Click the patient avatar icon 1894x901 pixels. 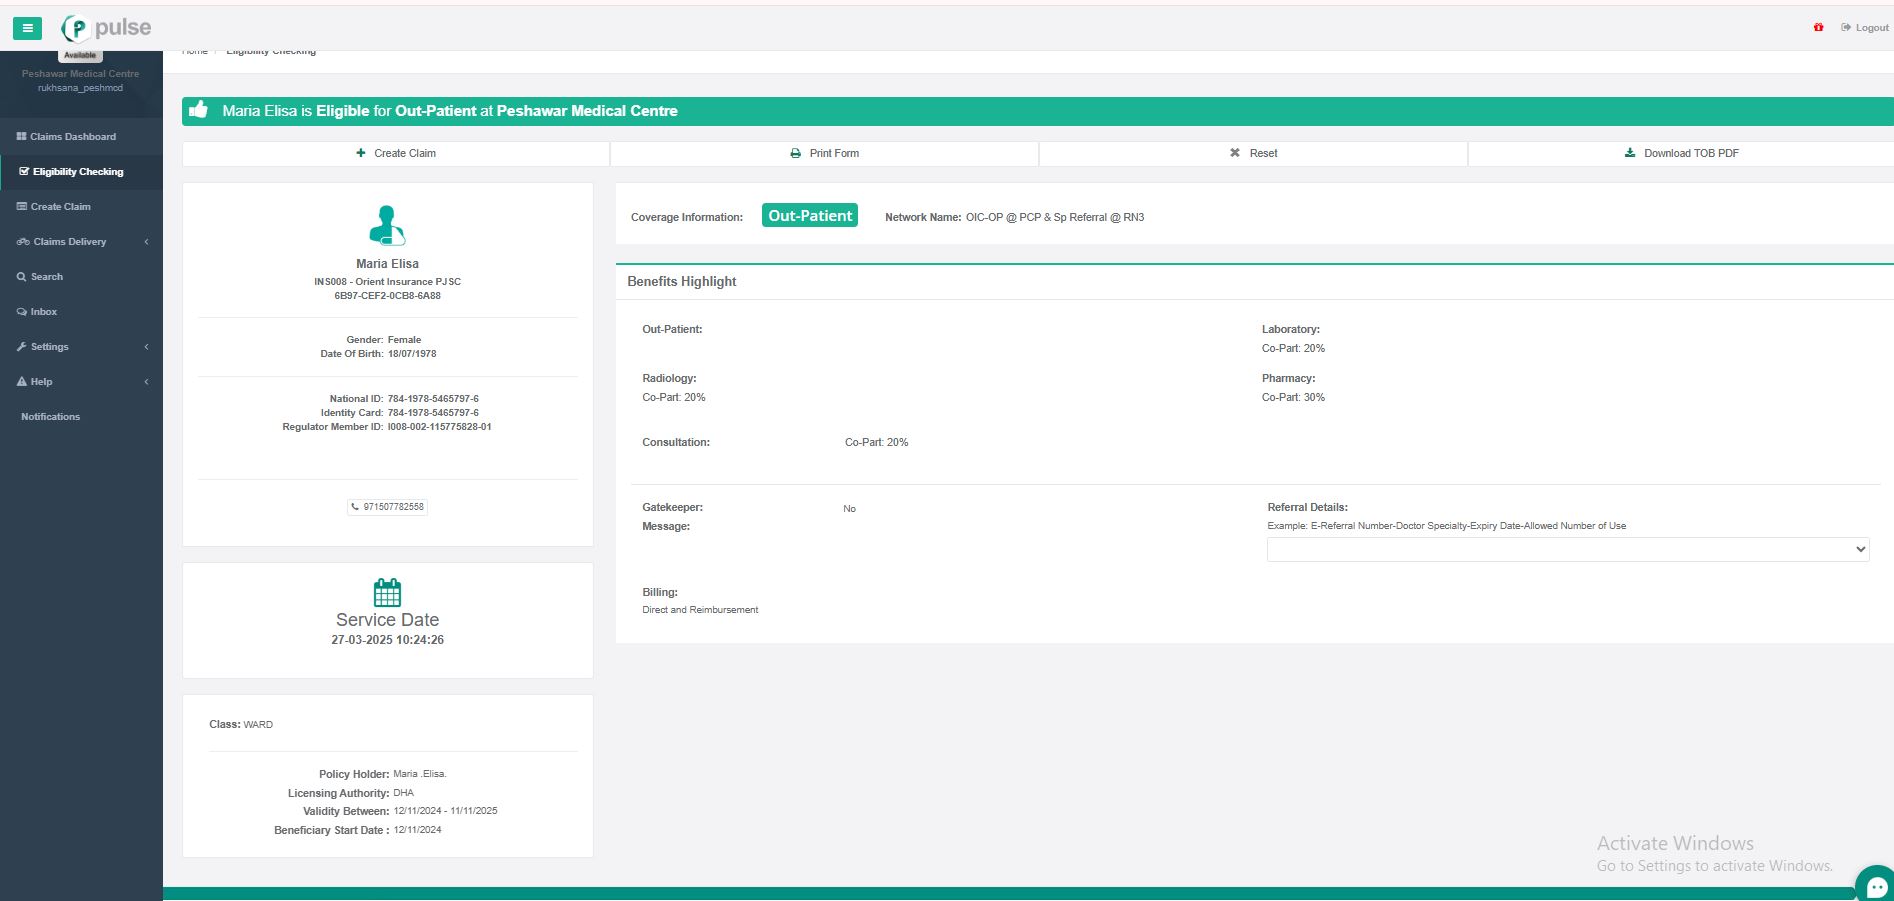(x=387, y=225)
